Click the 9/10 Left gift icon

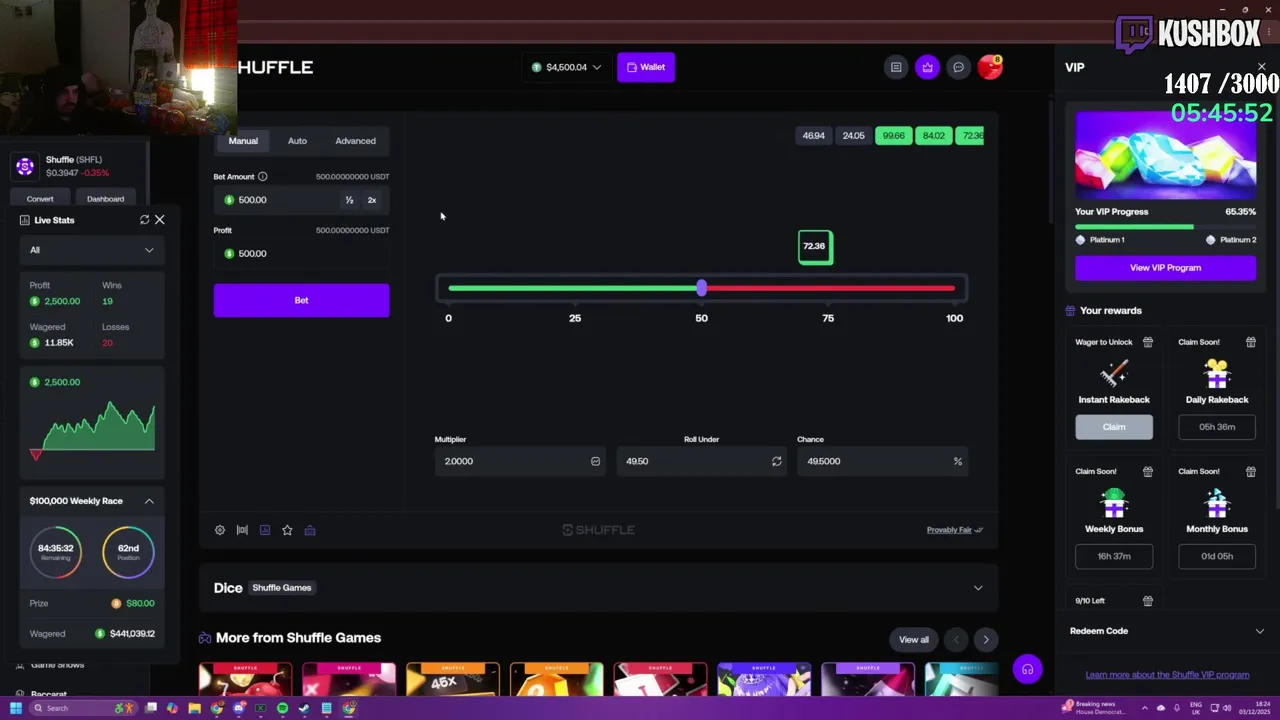click(x=1148, y=601)
